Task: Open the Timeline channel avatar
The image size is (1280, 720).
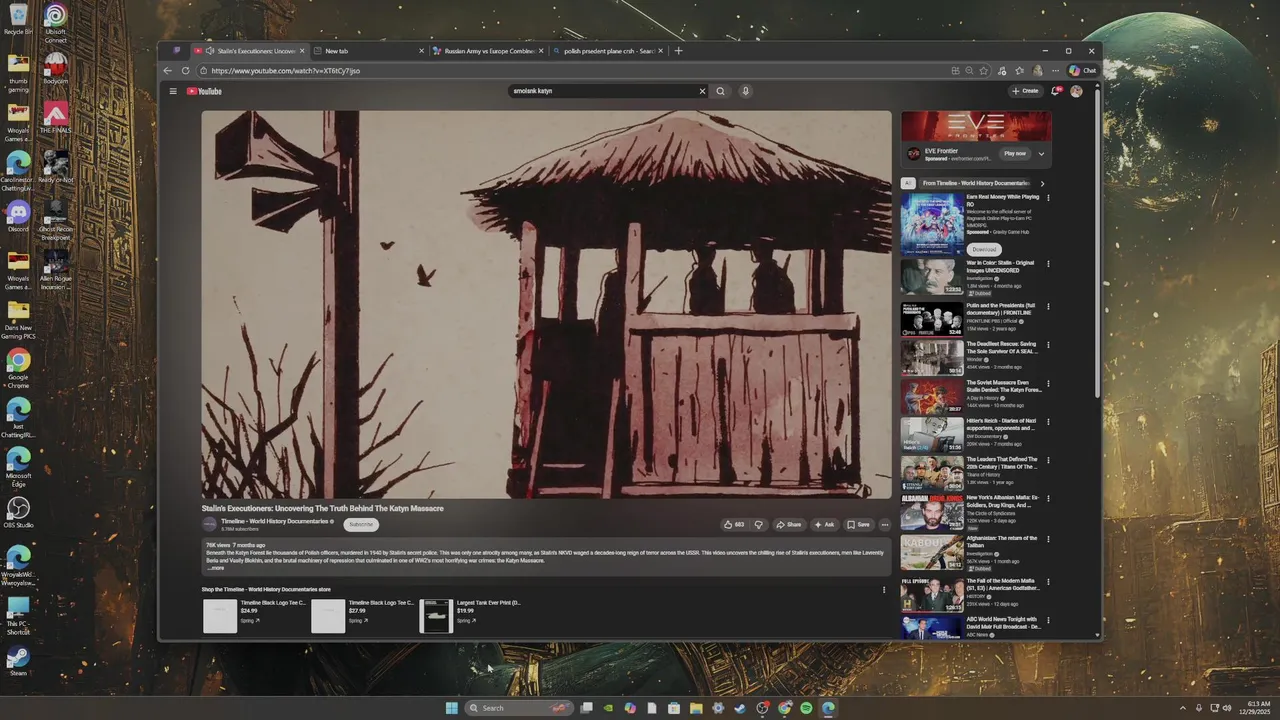Action: [x=209, y=524]
